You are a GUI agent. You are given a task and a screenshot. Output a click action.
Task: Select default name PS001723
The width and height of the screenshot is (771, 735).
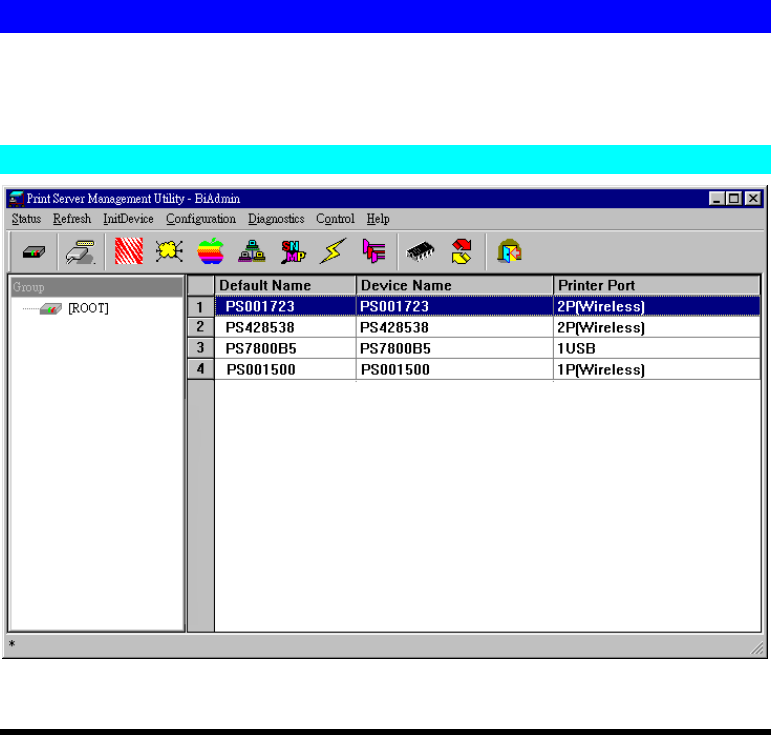coord(285,307)
